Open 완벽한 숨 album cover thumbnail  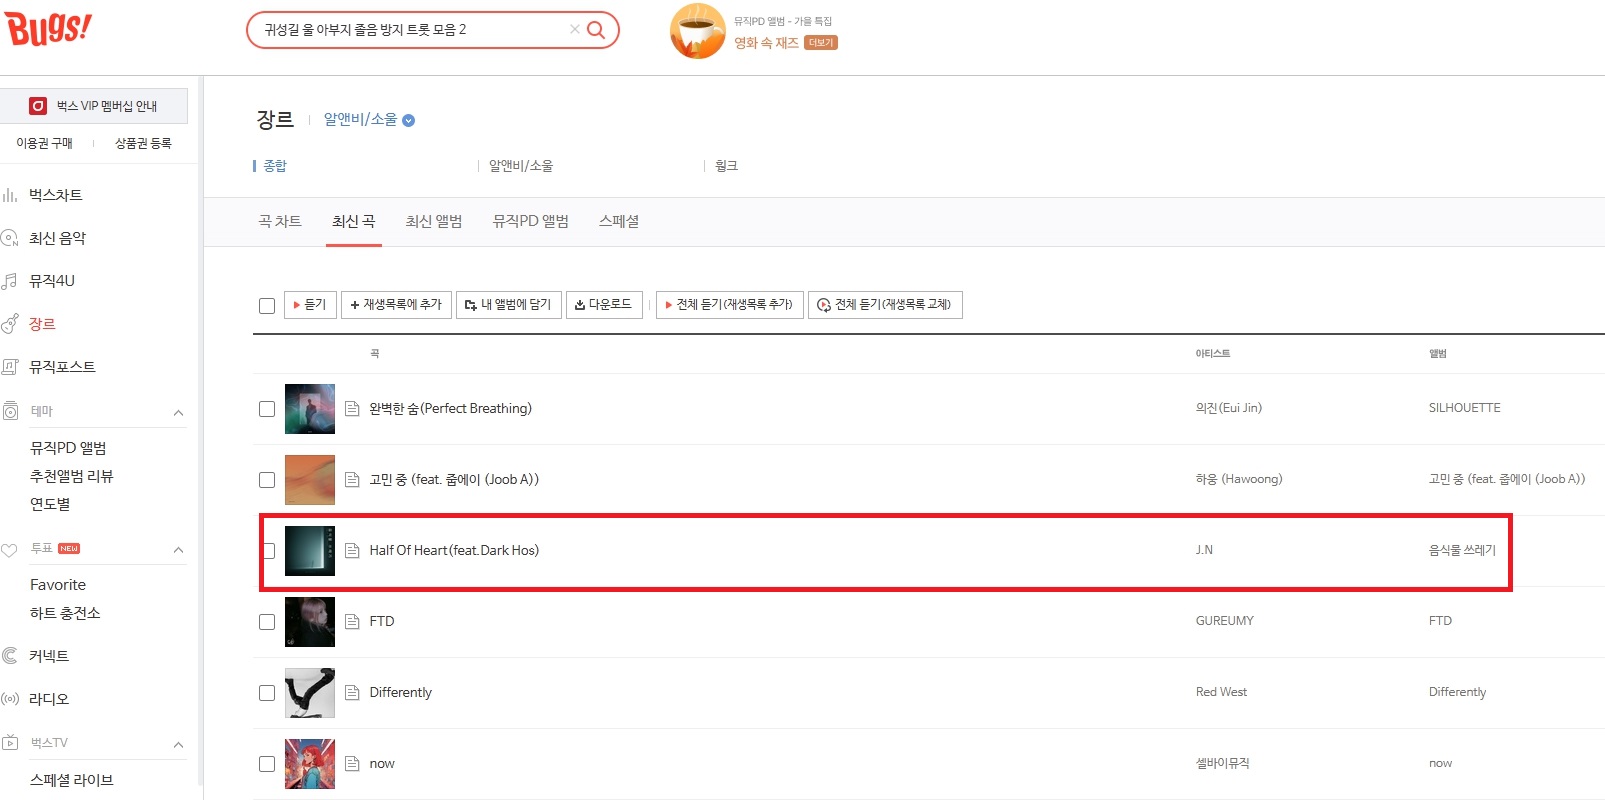310,409
